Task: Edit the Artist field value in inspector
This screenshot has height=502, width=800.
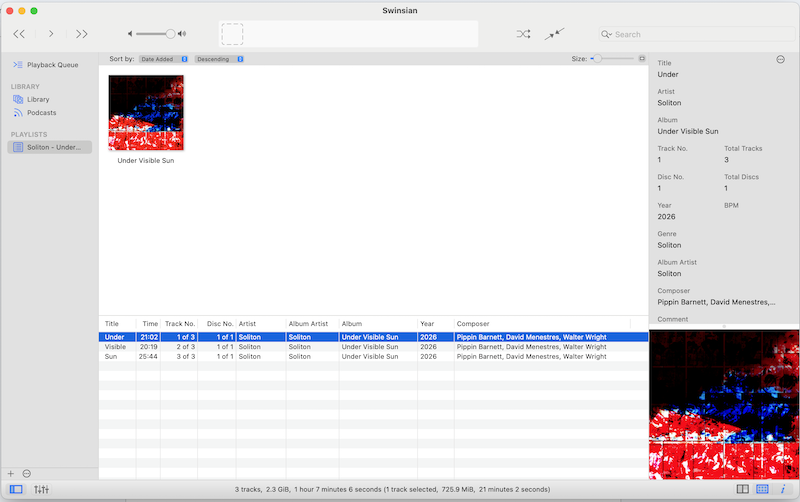Action: (x=669, y=103)
